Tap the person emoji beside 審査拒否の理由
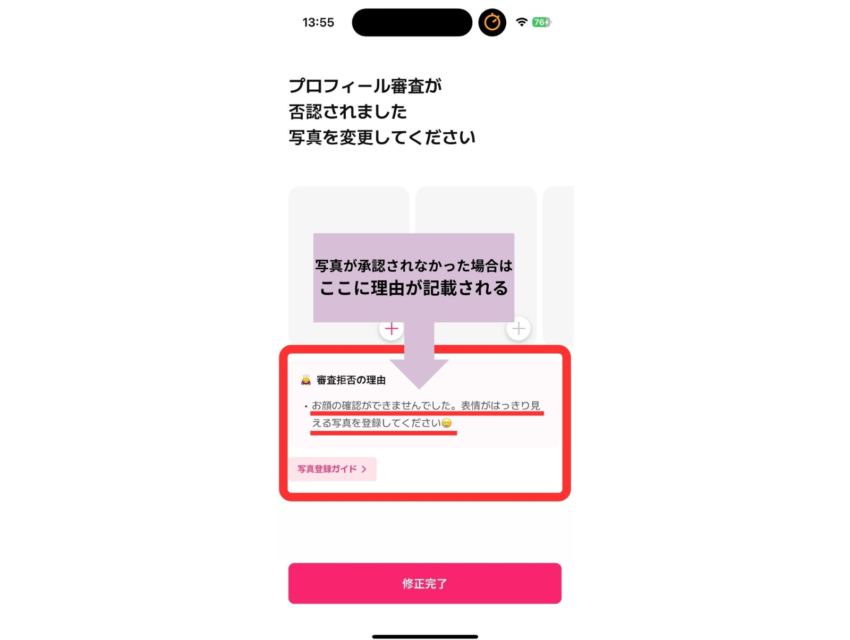 306,380
